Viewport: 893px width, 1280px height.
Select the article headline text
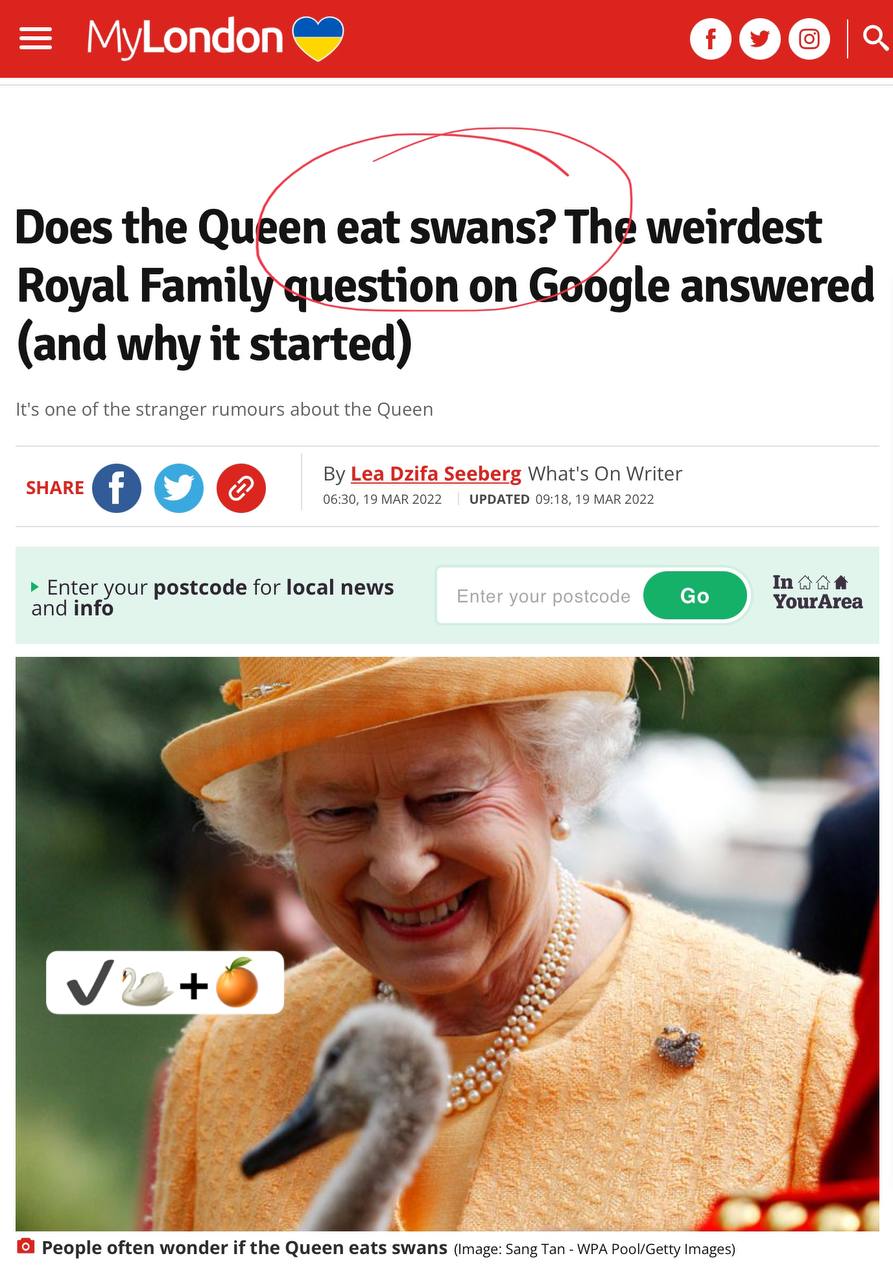pos(445,285)
